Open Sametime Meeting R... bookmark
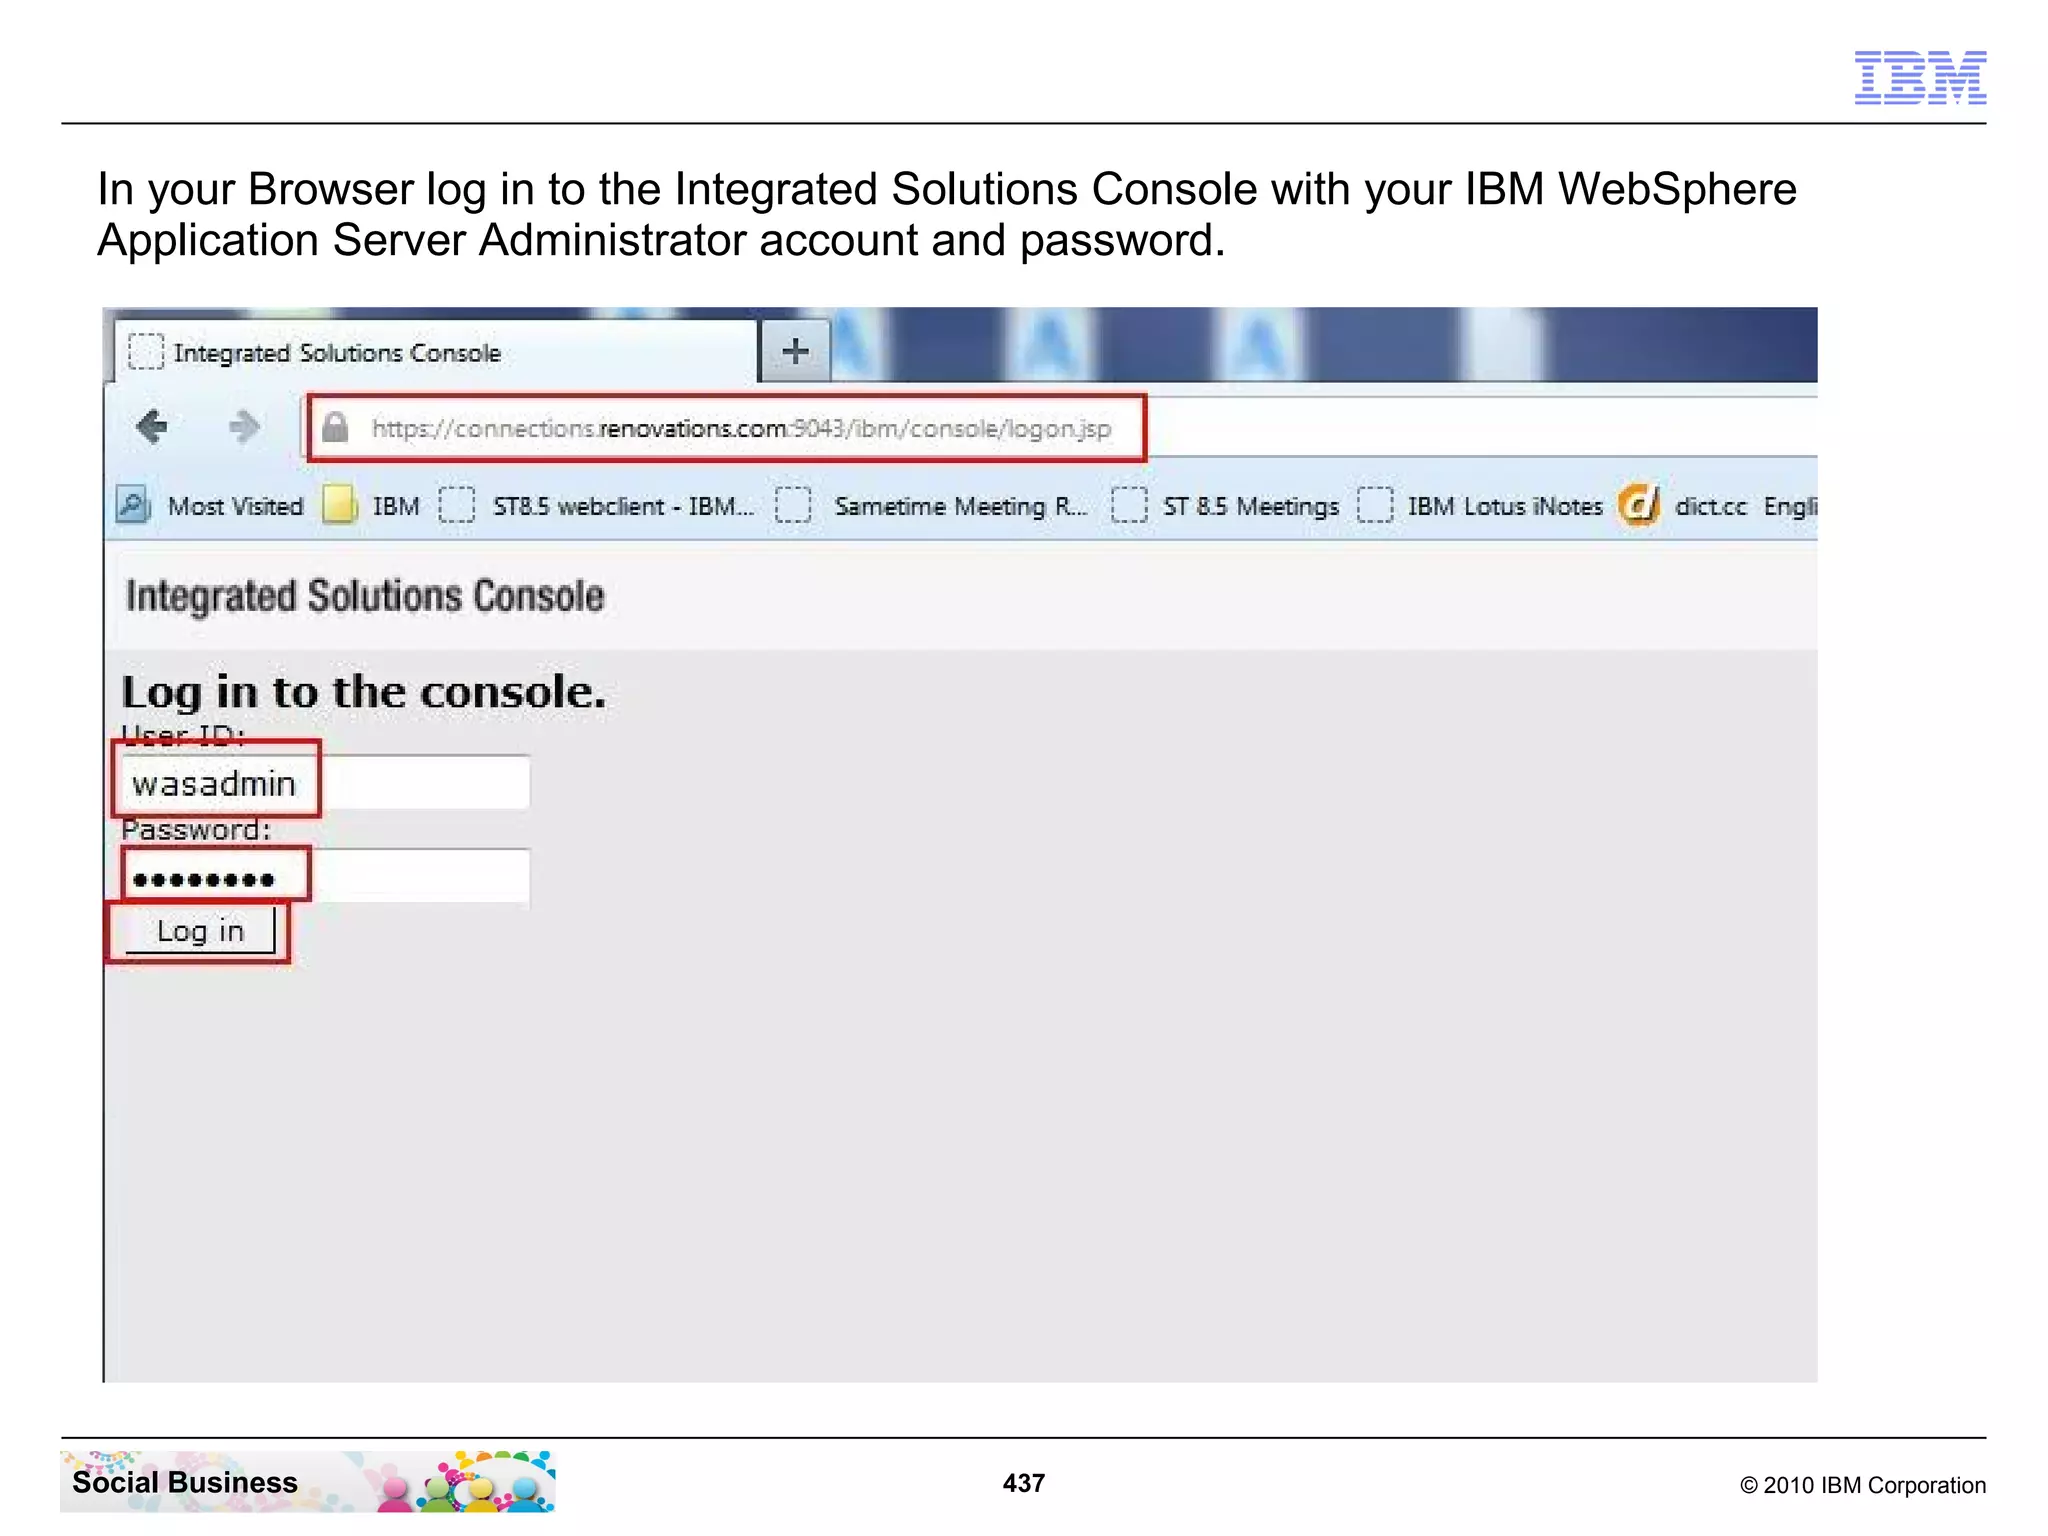This screenshot has width=2048, height=1536. [x=932, y=506]
